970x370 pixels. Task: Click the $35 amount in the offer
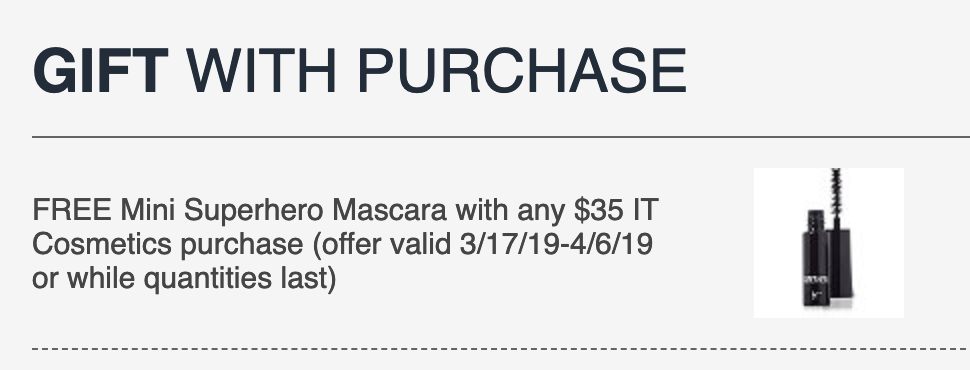[x=598, y=210]
